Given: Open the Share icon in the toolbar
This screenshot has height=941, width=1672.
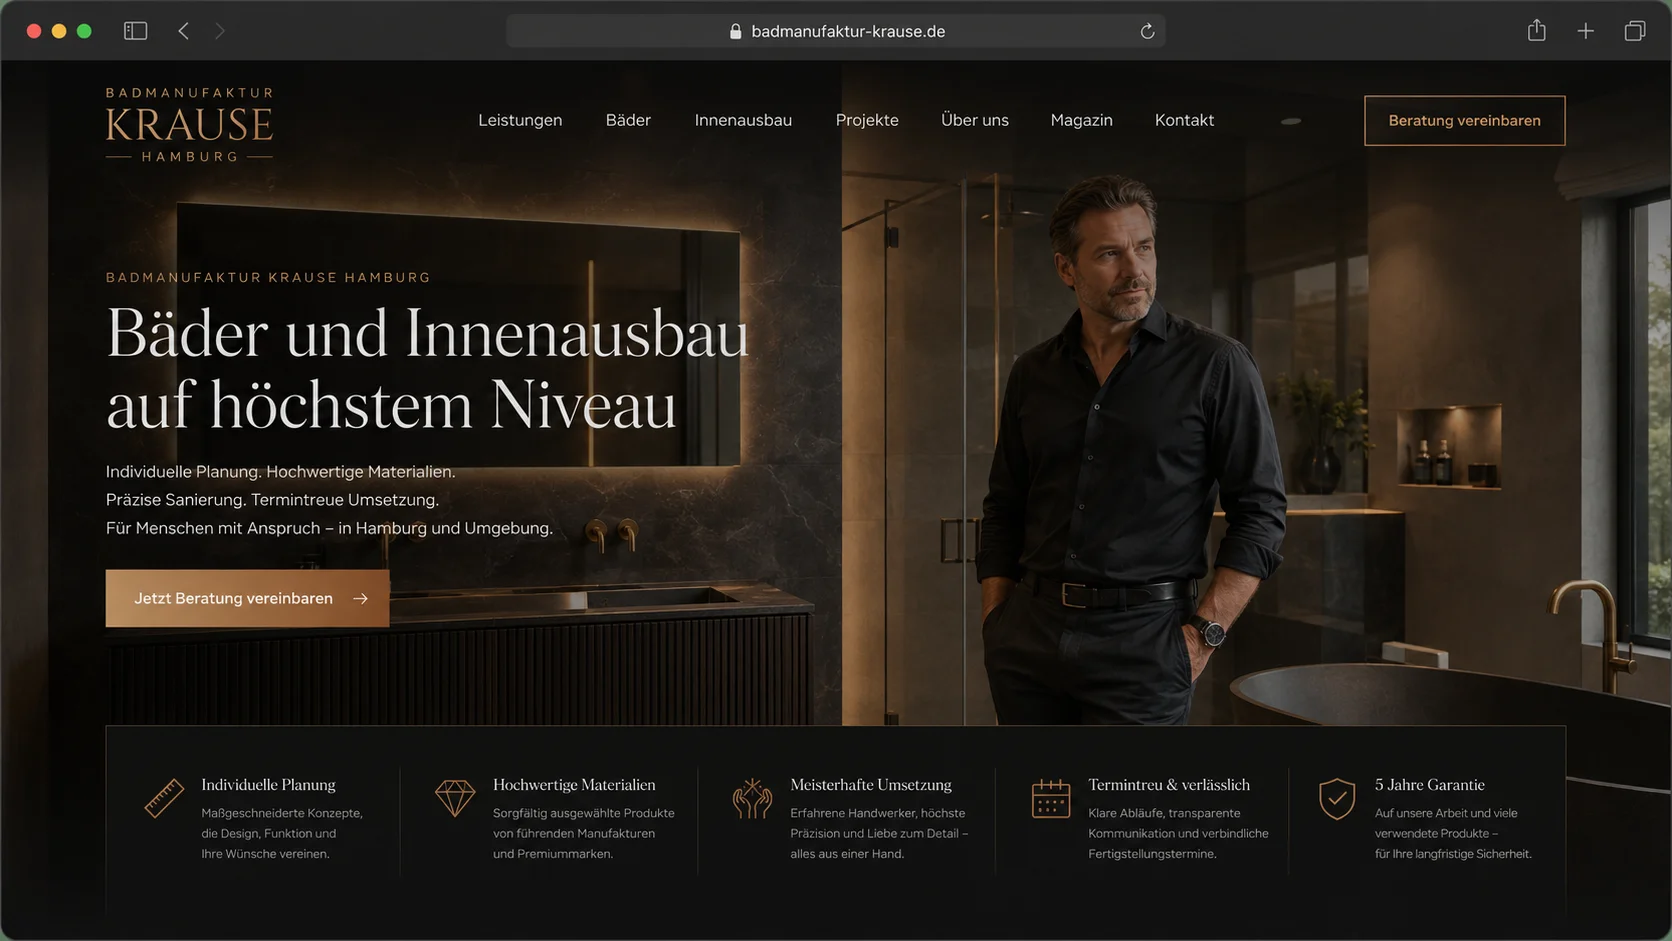Looking at the screenshot, I should (1537, 31).
